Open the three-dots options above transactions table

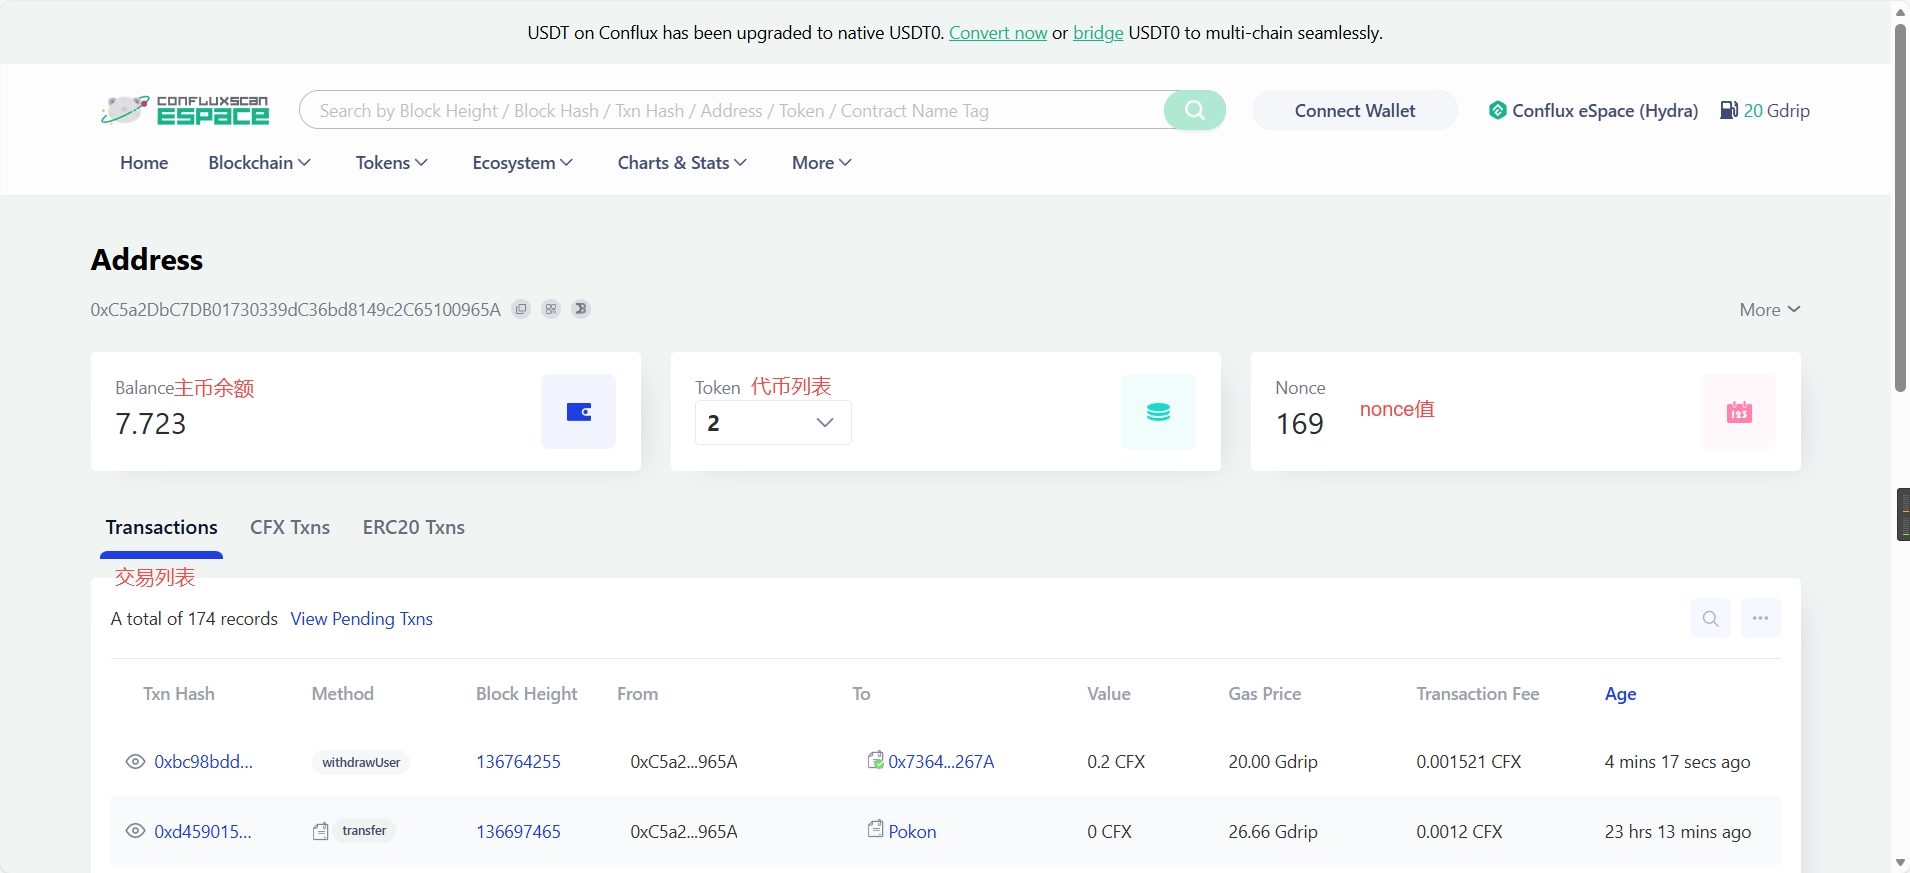[x=1760, y=618]
